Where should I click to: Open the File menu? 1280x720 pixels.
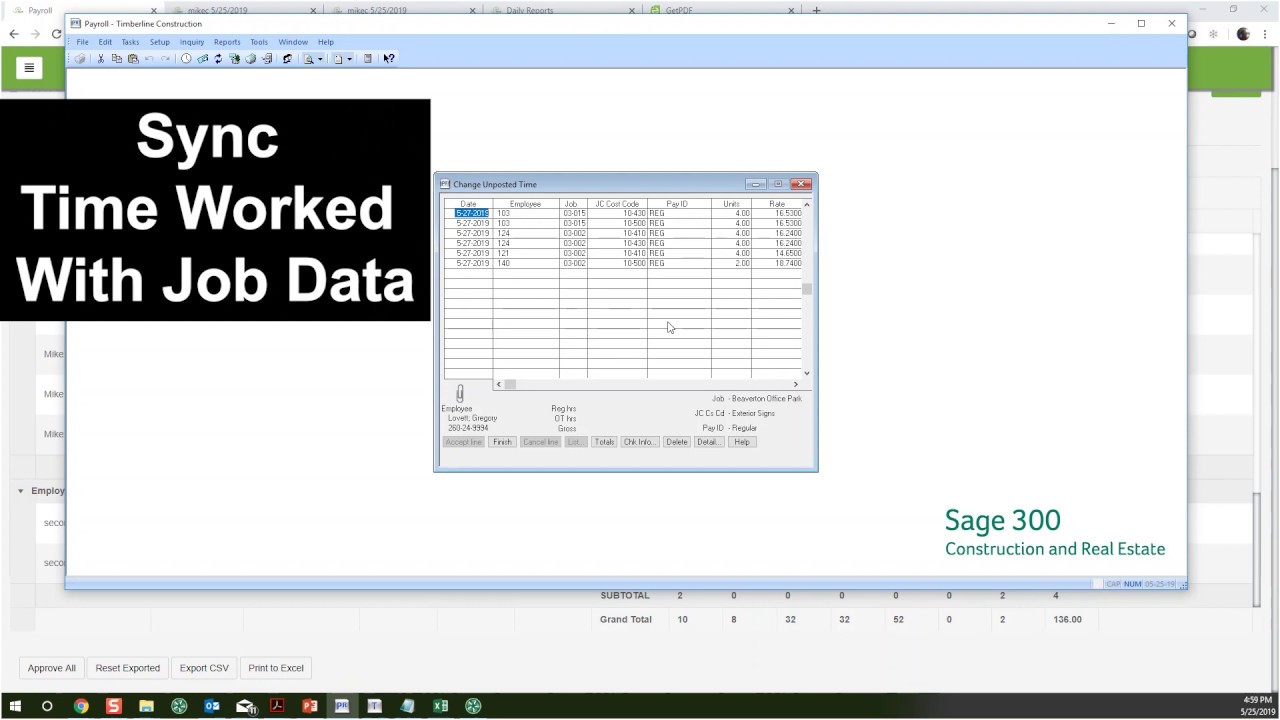[x=82, y=42]
